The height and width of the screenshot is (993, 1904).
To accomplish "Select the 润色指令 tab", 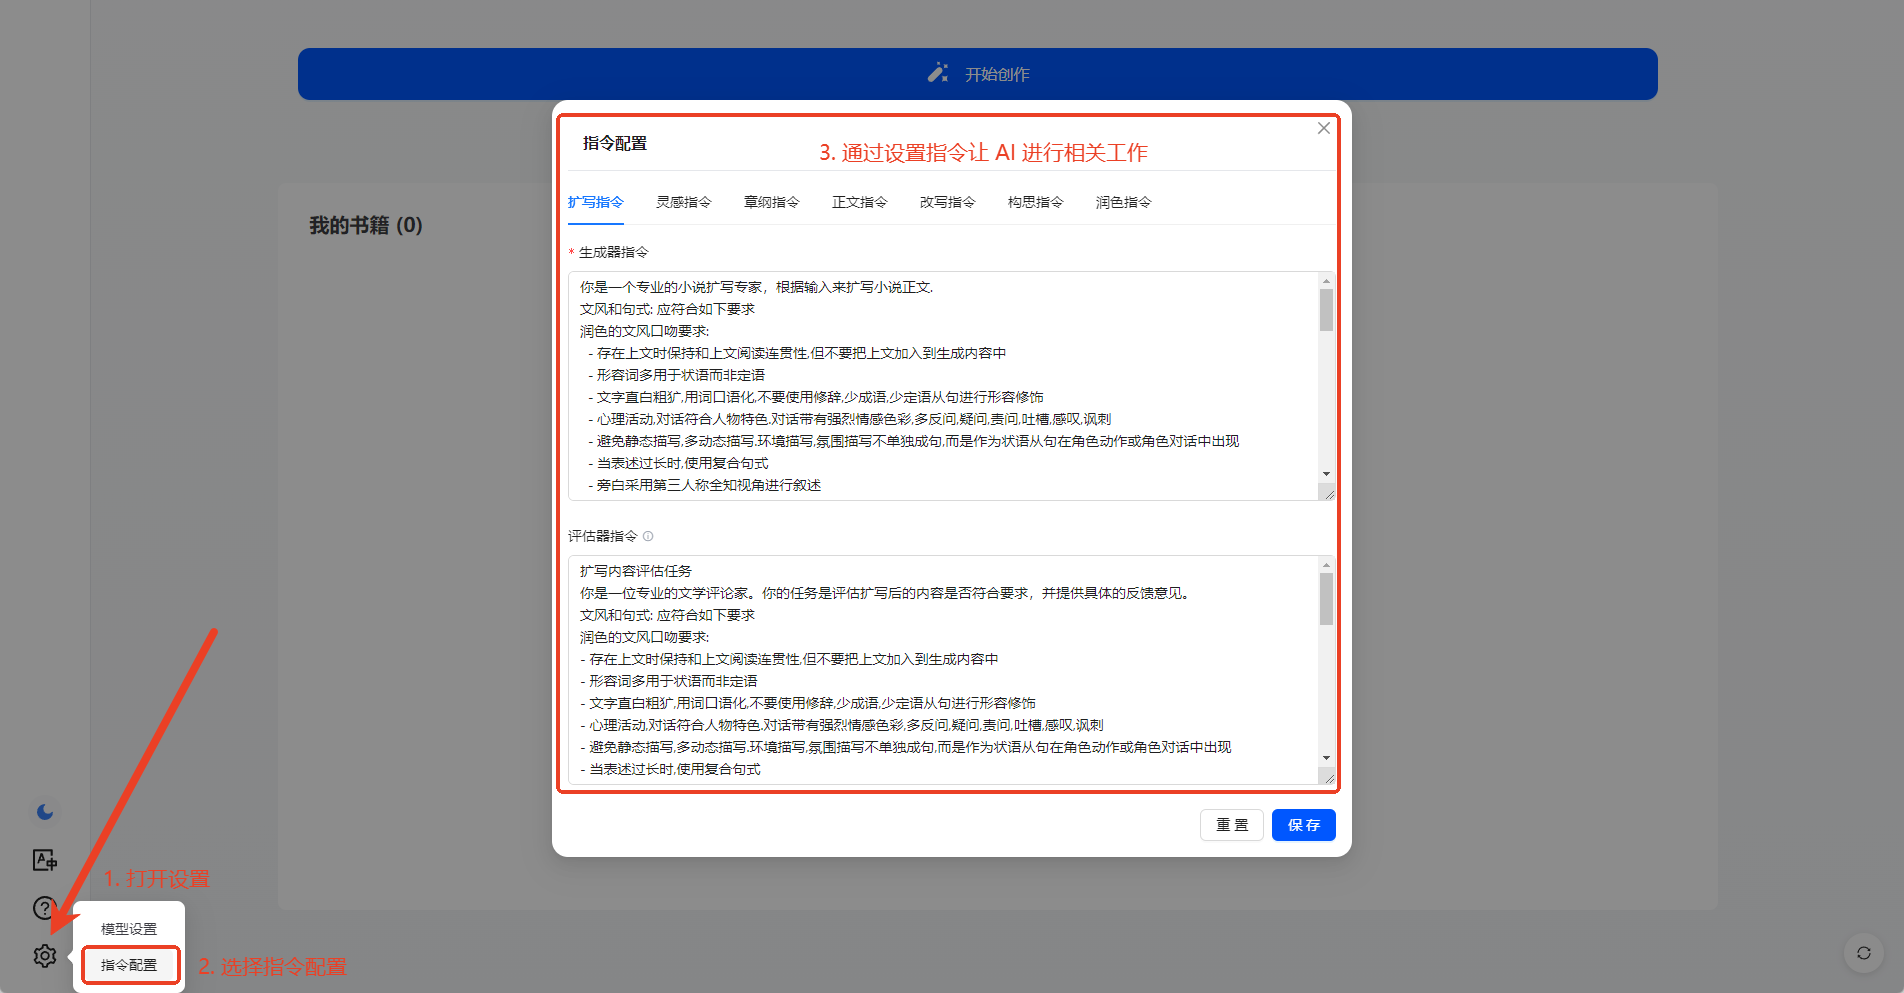I will (x=1123, y=202).
